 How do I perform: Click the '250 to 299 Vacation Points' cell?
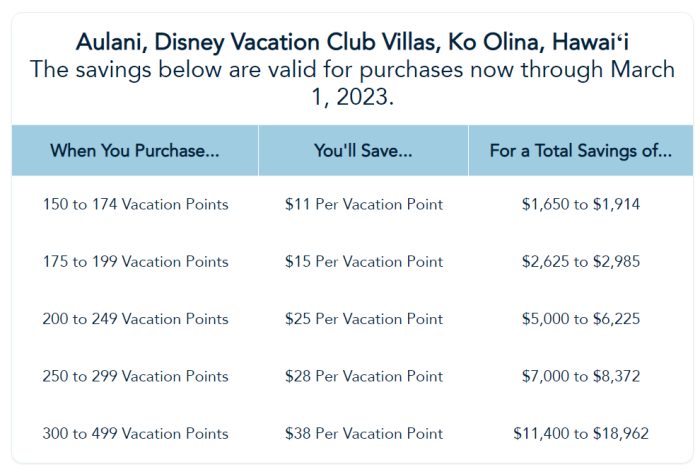[135, 376]
